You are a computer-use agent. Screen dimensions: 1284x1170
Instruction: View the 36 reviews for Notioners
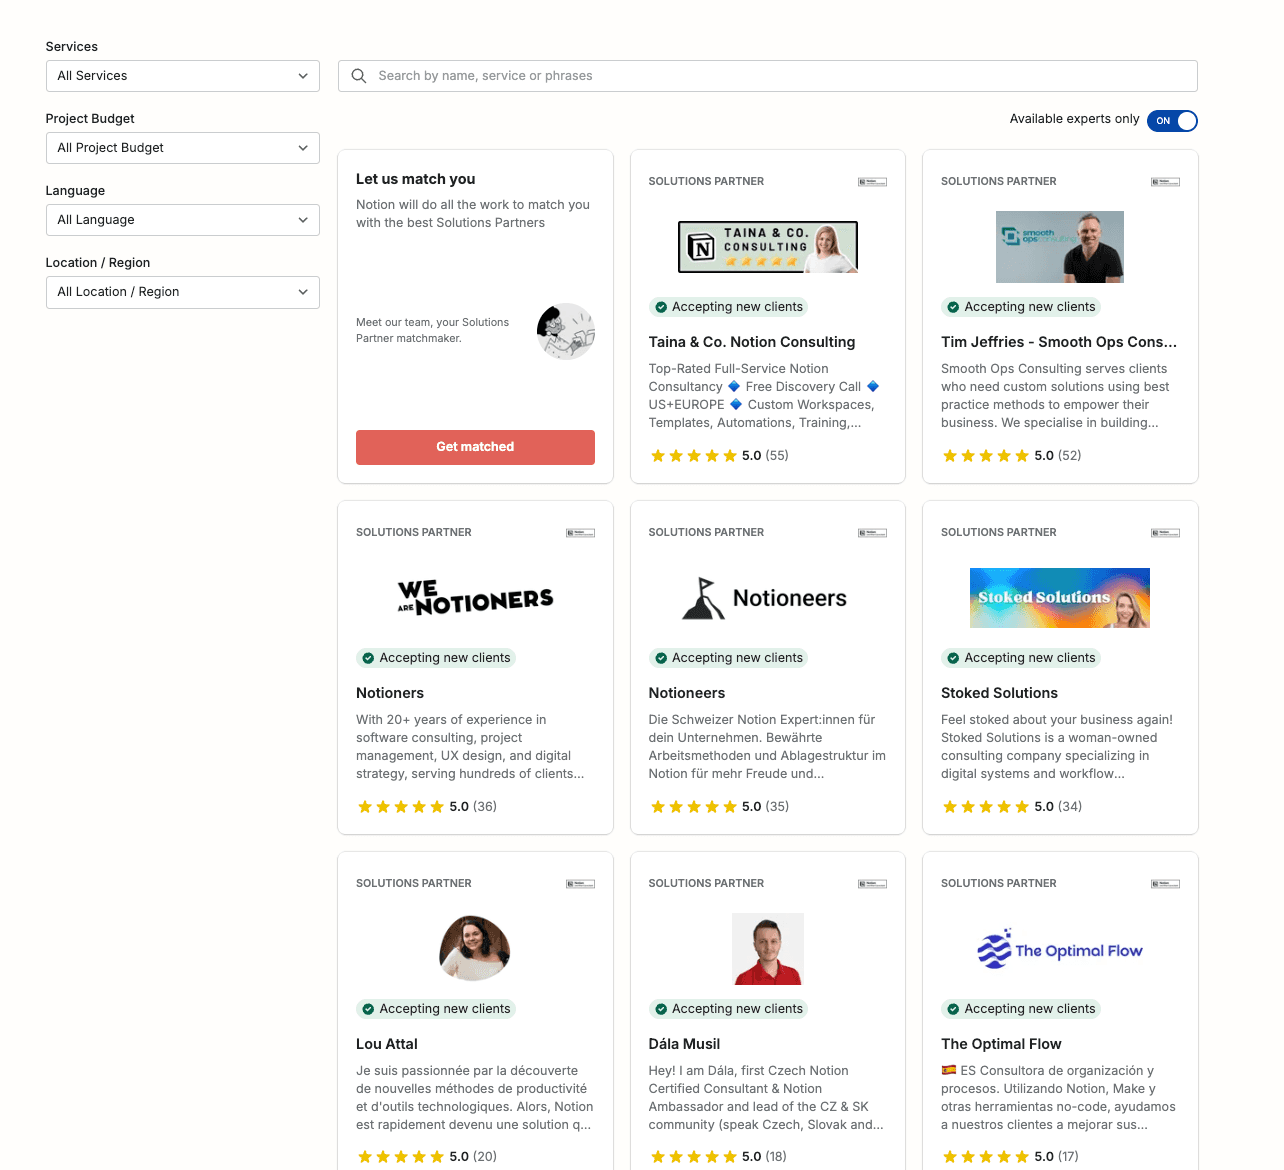coord(484,806)
